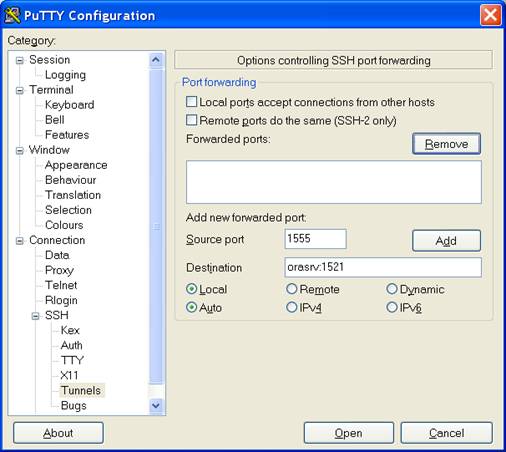Choose the Dynamic forwarding option
This screenshot has height=452, width=506.
392,289
